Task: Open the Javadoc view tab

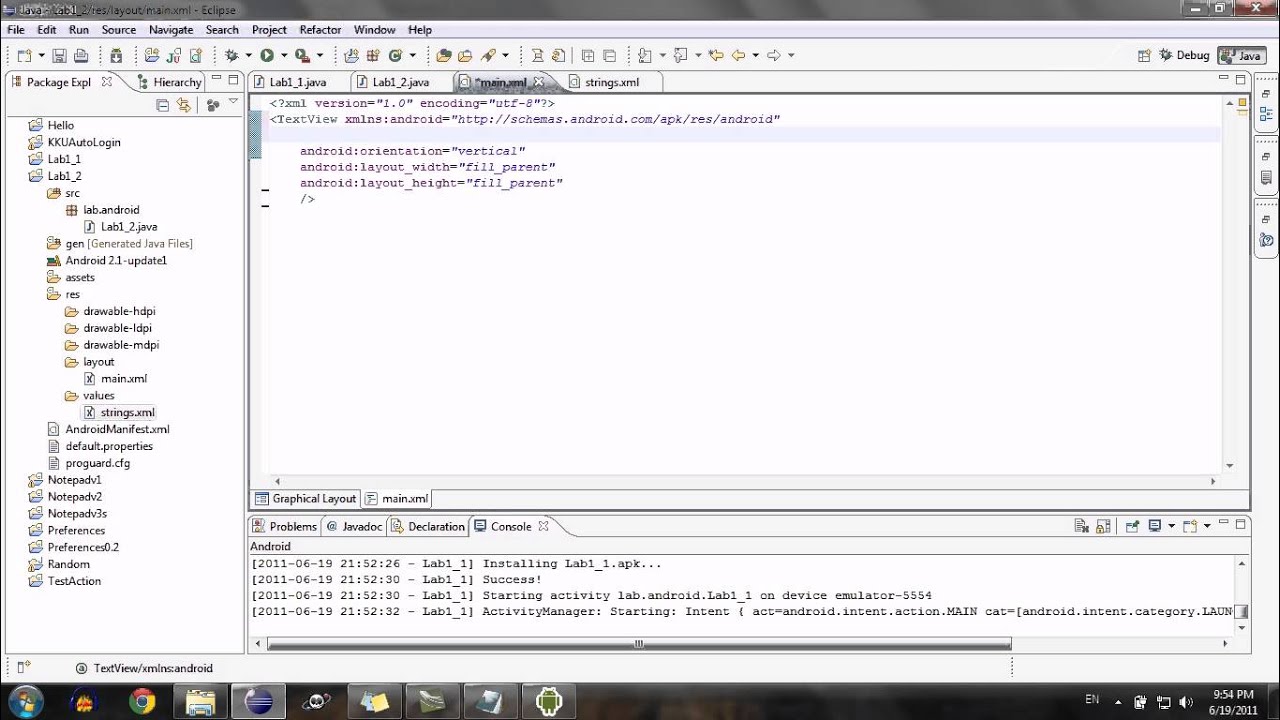Action: coord(354,526)
